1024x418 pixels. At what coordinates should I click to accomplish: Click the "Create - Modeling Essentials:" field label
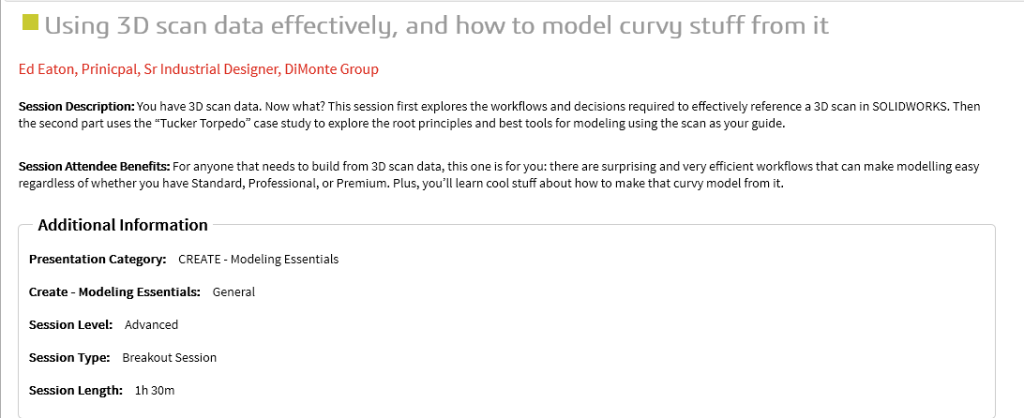pyautogui.click(x=115, y=292)
